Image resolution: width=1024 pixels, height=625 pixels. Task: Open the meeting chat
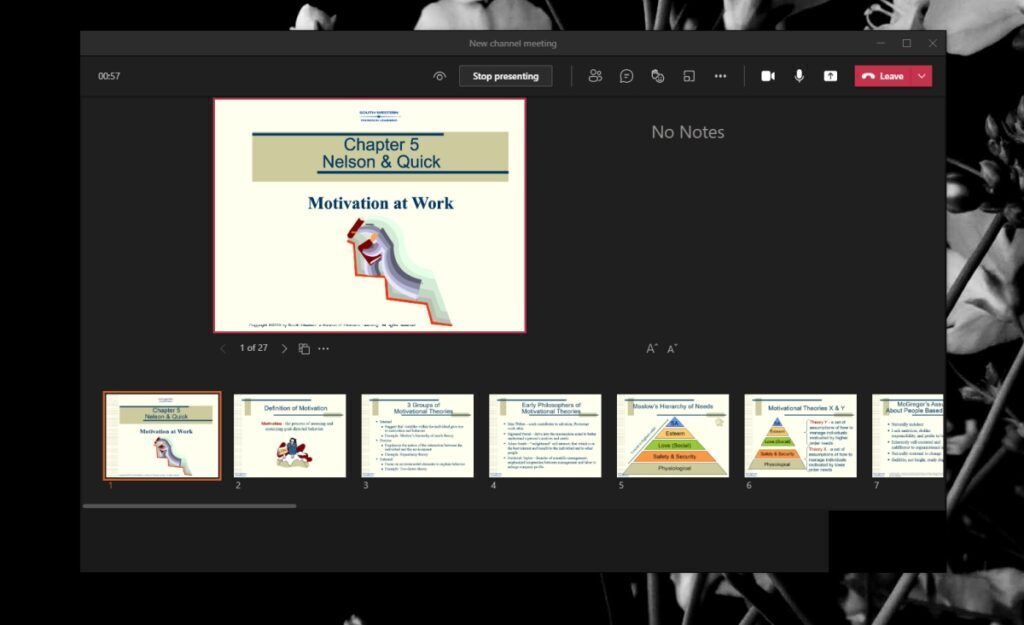(626, 75)
